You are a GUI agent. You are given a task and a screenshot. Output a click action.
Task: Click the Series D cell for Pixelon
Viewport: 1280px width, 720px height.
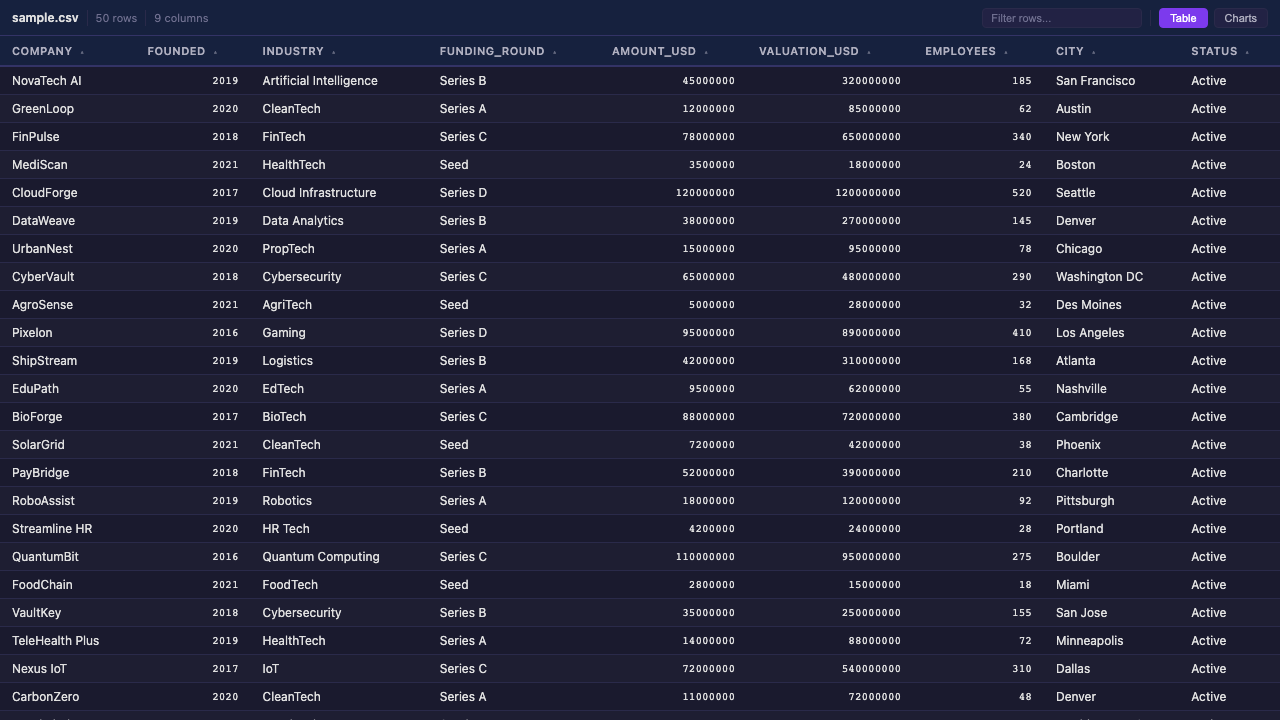click(514, 333)
